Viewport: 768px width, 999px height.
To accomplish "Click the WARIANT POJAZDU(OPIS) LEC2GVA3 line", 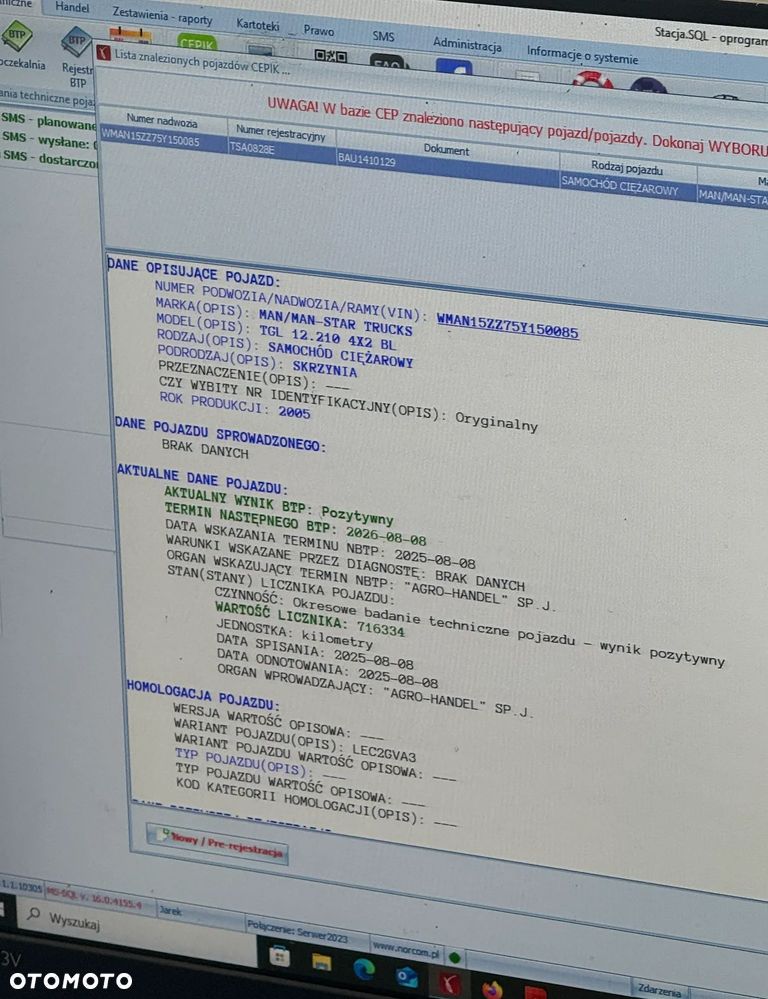I will coord(295,740).
